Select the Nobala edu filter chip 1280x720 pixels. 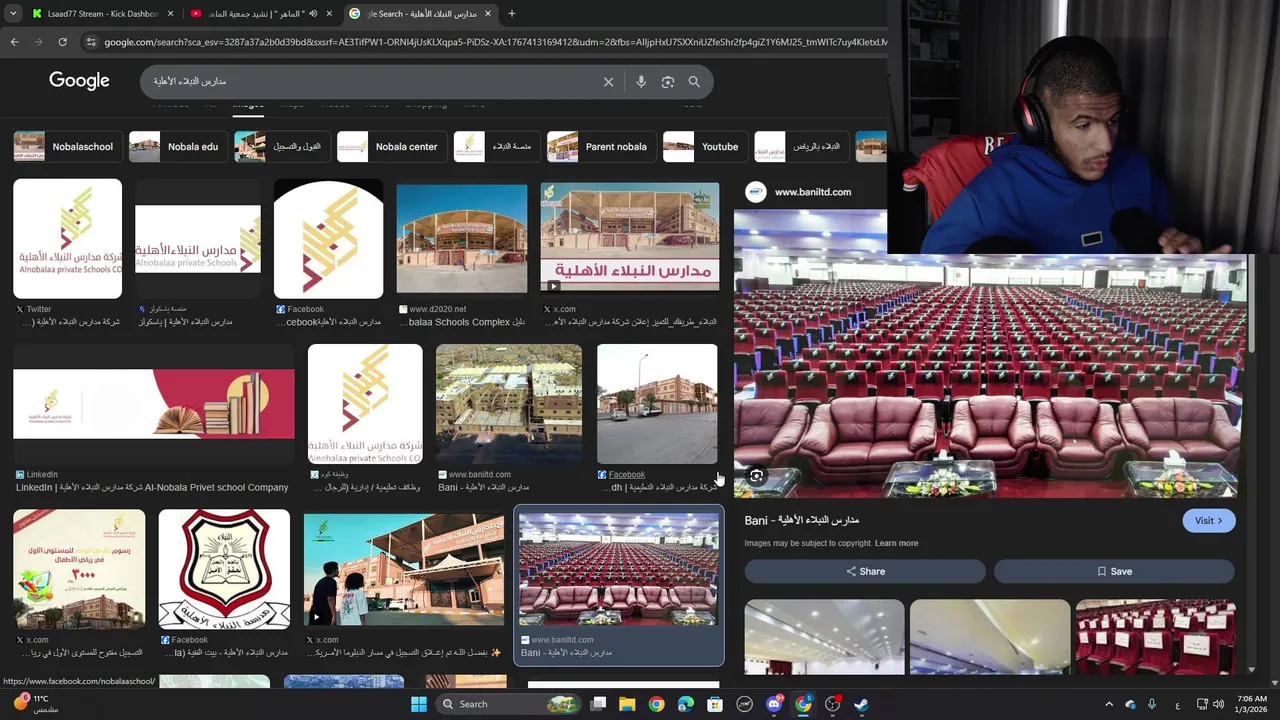(177, 146)
